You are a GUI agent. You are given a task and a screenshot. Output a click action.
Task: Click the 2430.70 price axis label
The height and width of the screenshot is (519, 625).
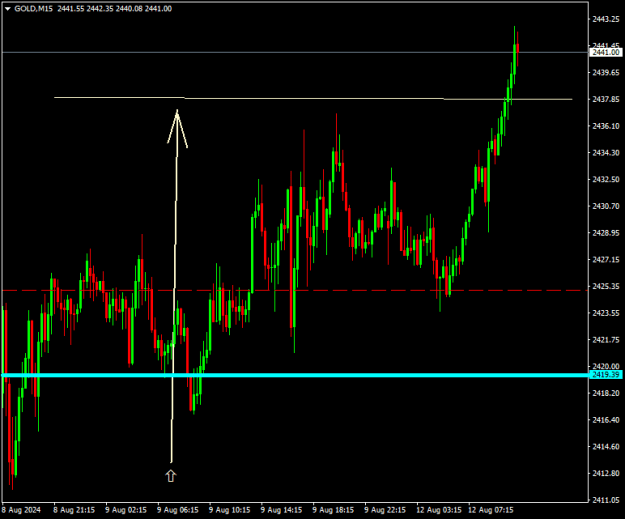(x=606, y=206)
